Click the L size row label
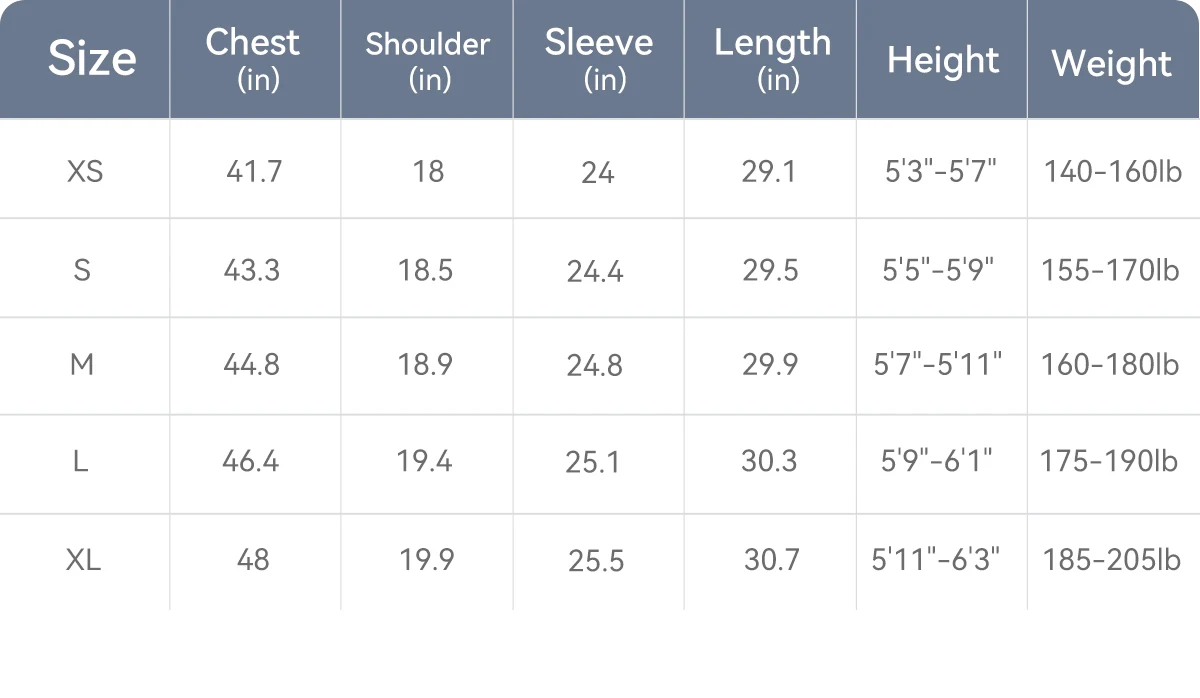Screen dimensions: 1200x698 click(81, 462)
